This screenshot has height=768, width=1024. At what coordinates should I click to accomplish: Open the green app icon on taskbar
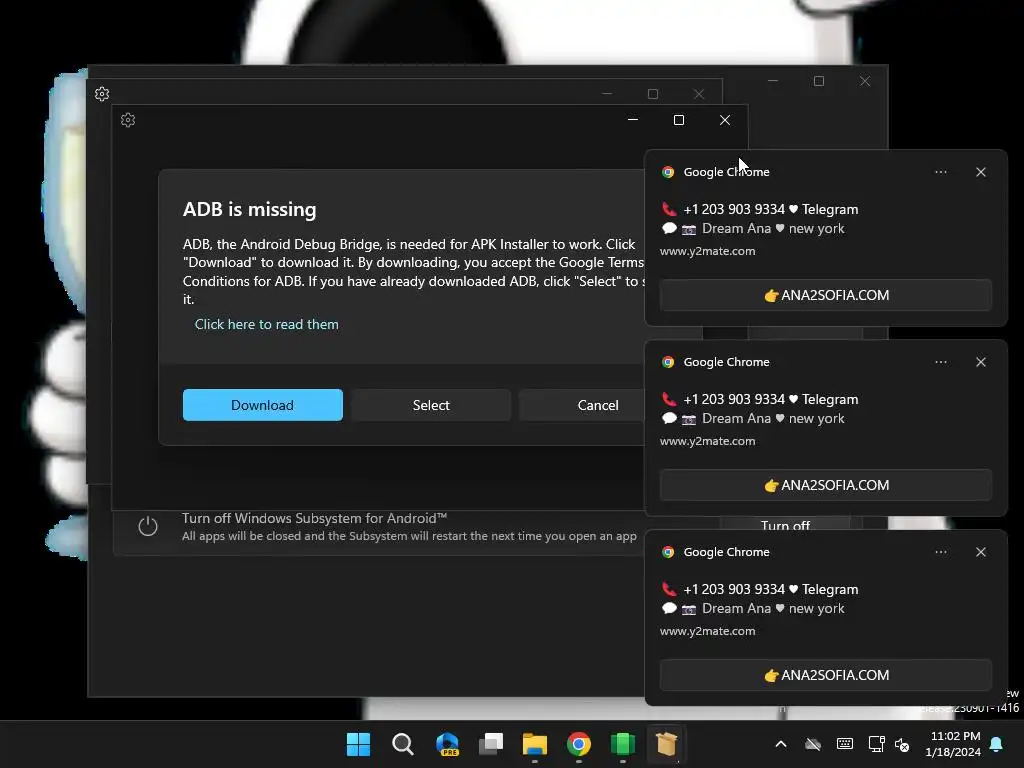tap(622, 744)
